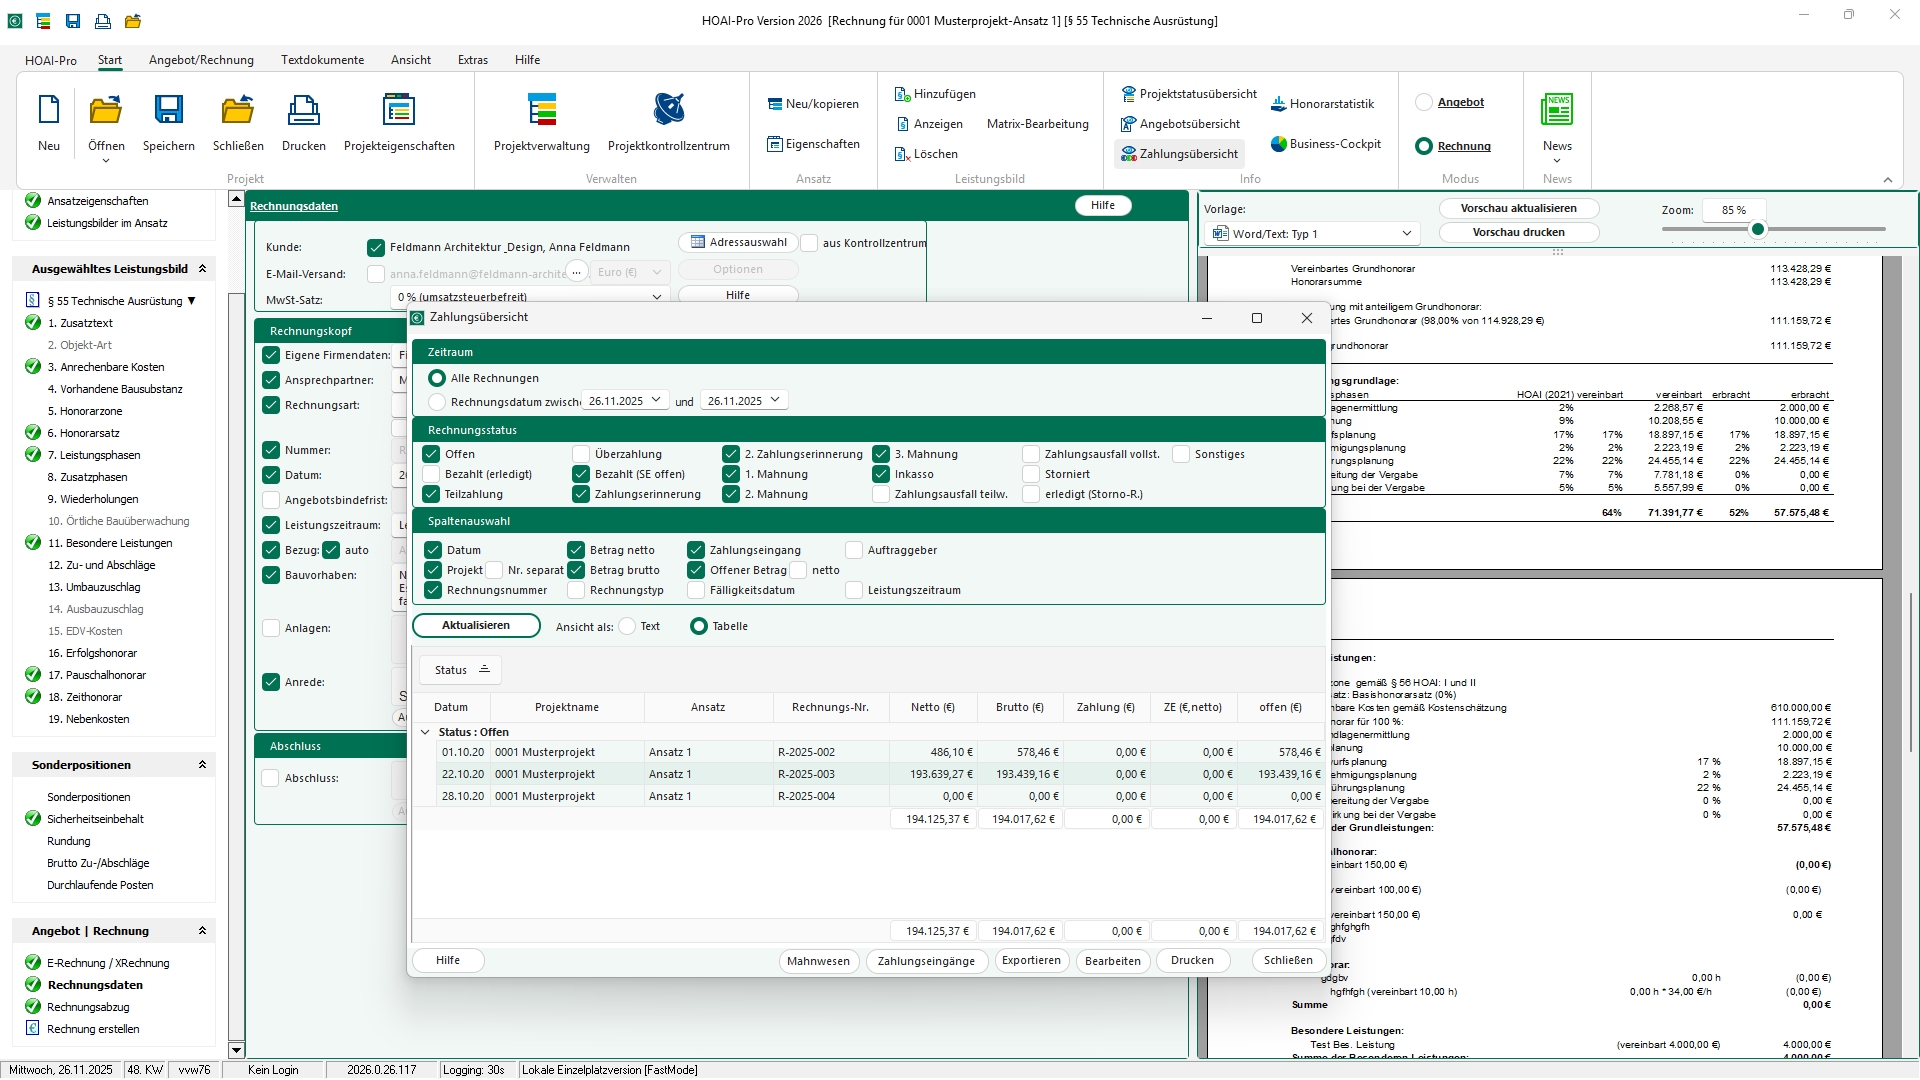Click the Schließen folder icon
The image size is (1920, 1080).
[x=238, y=110]
